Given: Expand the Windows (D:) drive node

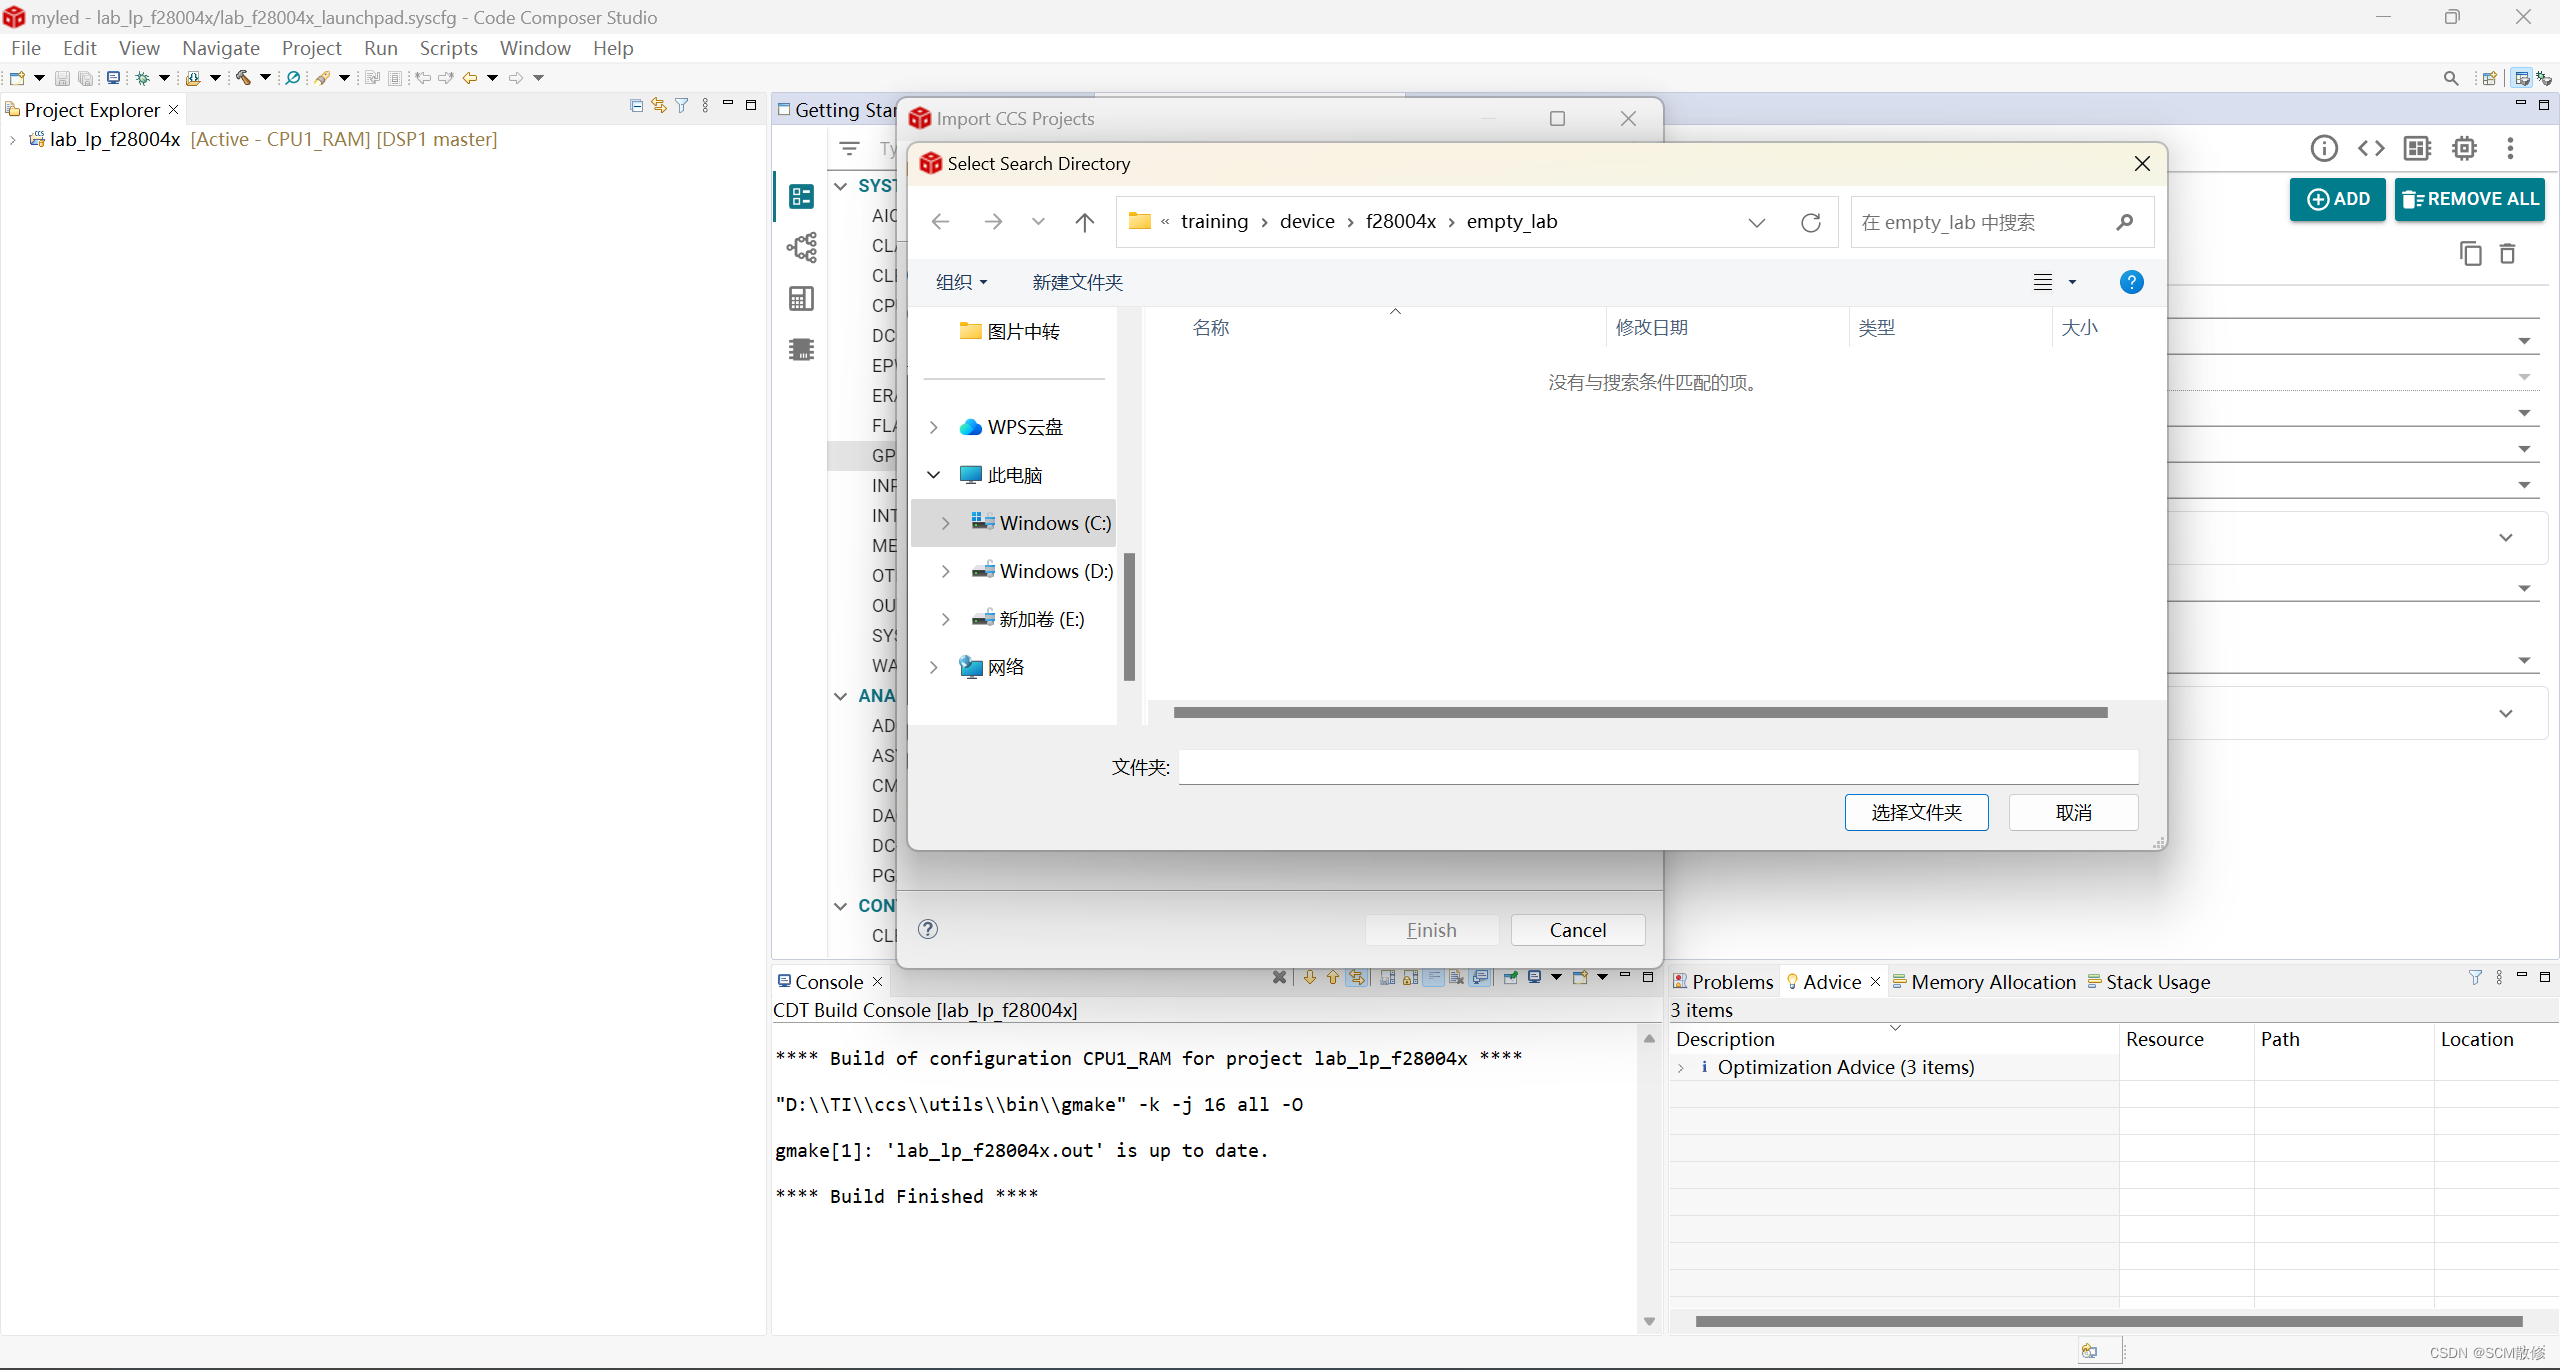Looking at the screenshot, I should (x=945, y=571).
